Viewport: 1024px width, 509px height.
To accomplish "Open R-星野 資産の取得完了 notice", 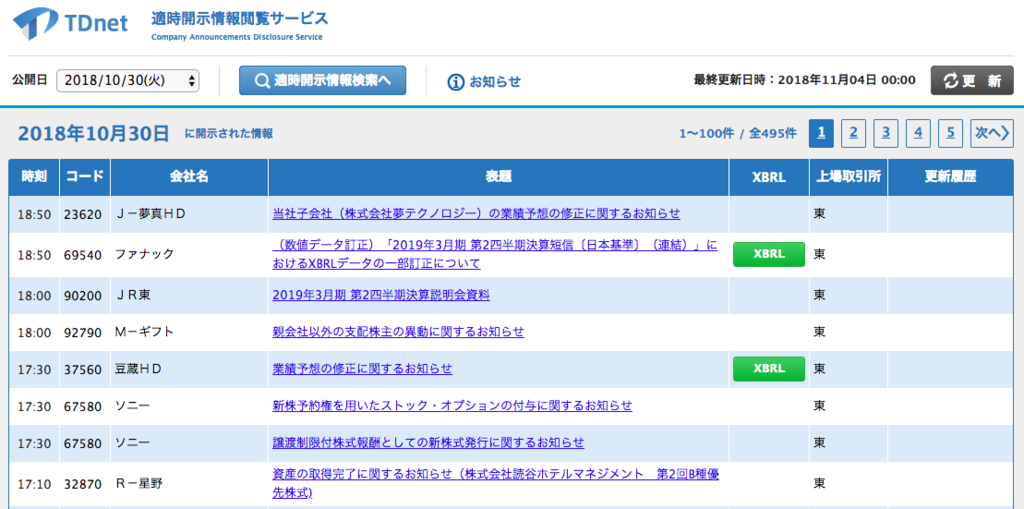I will click(x=496, y=482).
